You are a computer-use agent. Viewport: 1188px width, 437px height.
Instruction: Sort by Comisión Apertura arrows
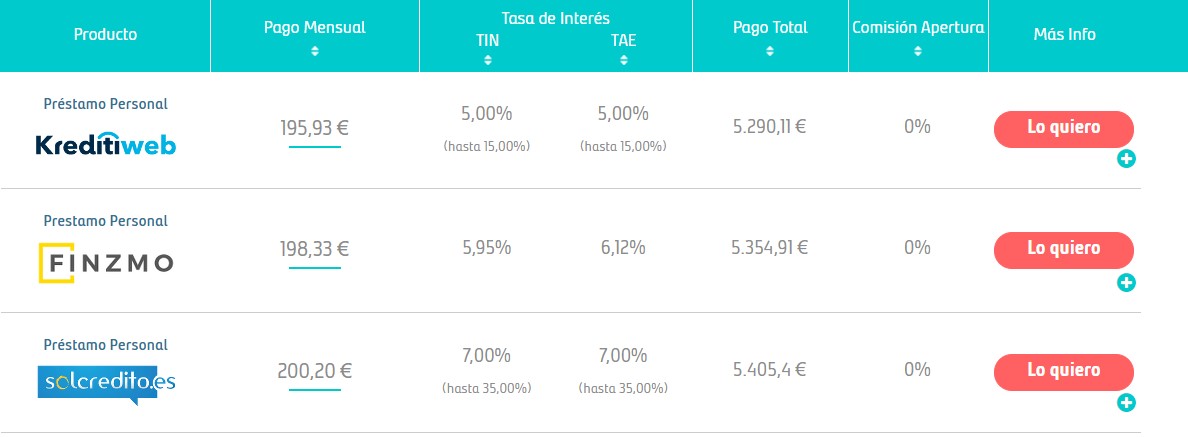[x=918, y=52]
